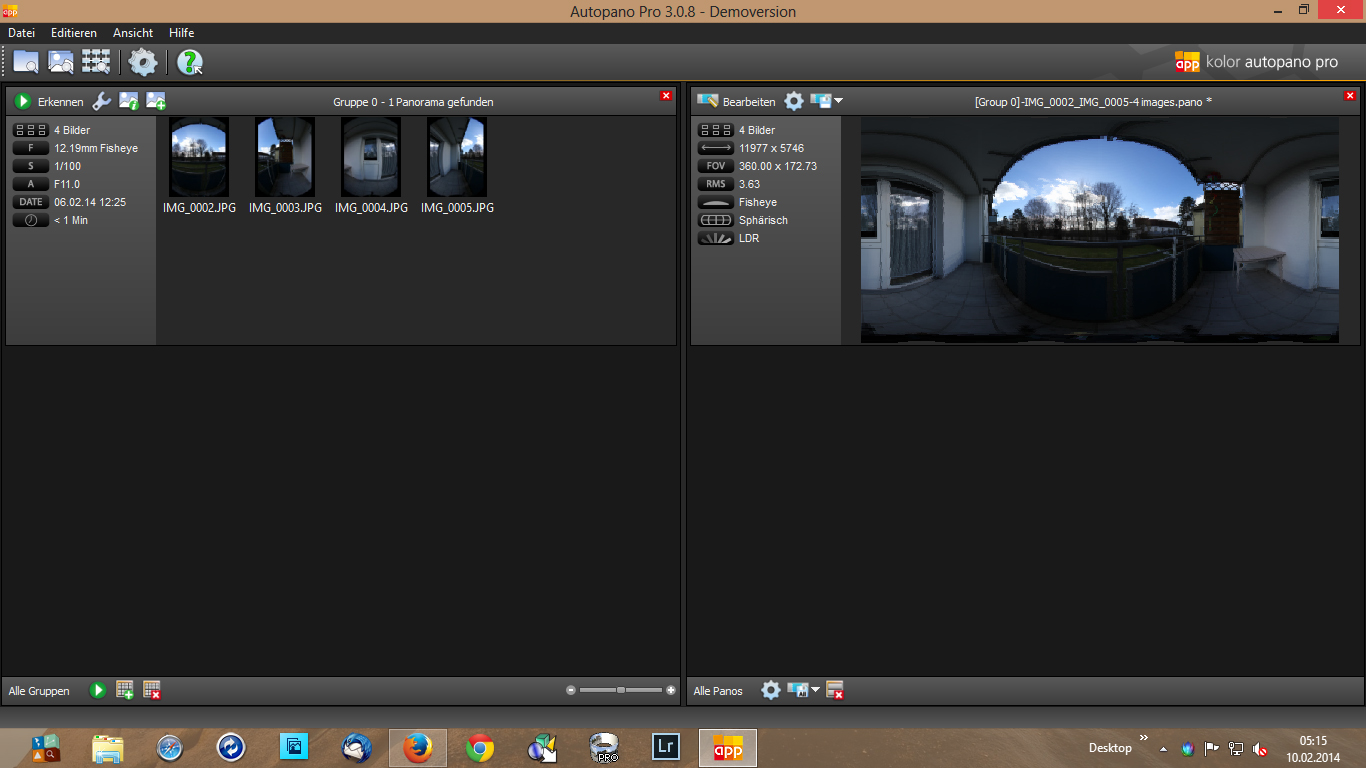Expand the save dropdown arrow beside Alle Panos
This screenshot has height=768, width=1366.
pyautogui.click(x=815, y=690)
